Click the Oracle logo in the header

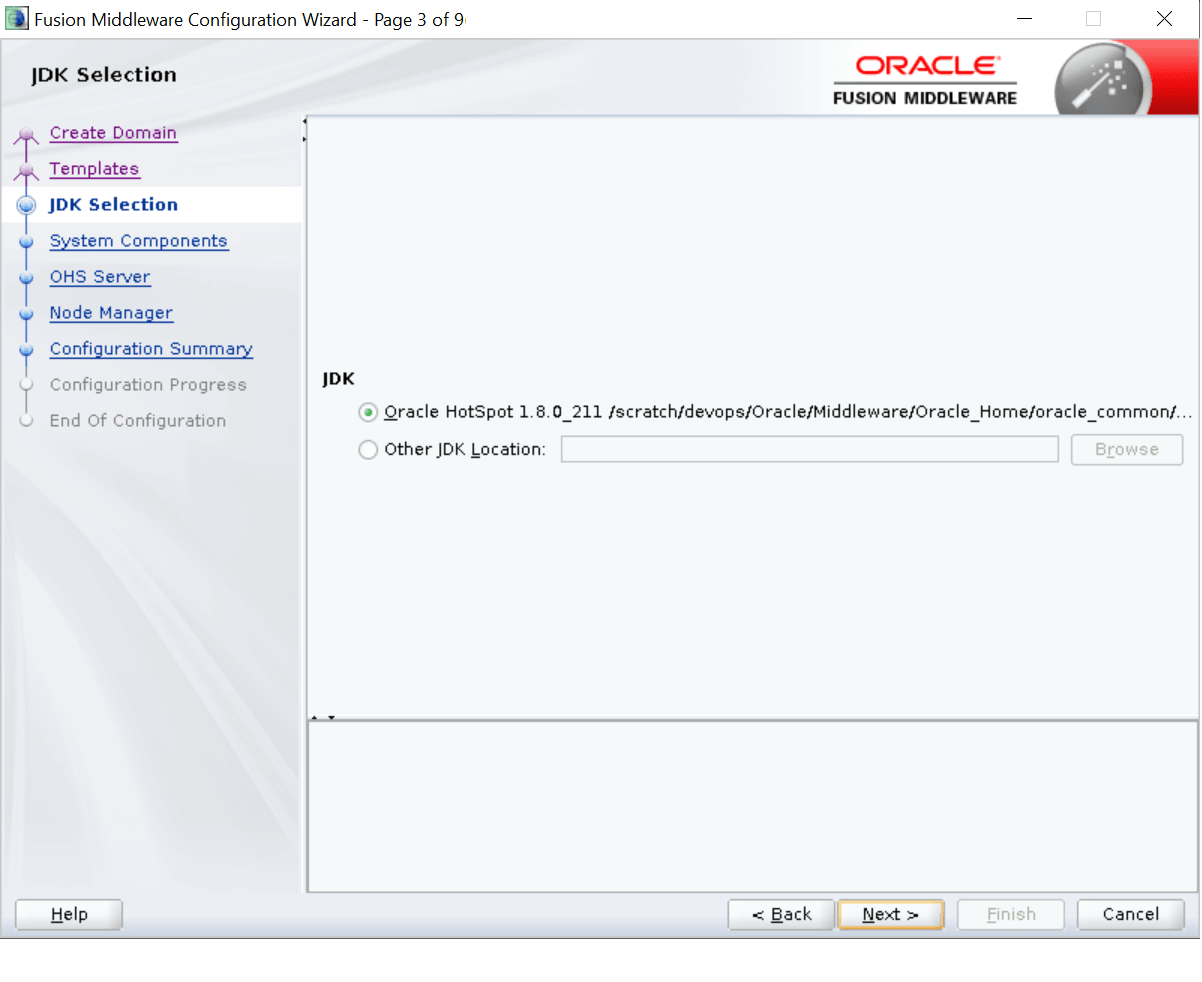click(x=923, y=66)
